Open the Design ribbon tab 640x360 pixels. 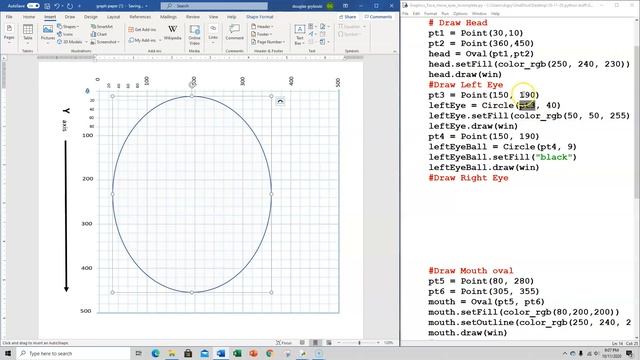pyautogui.click(x=91, y=17)
